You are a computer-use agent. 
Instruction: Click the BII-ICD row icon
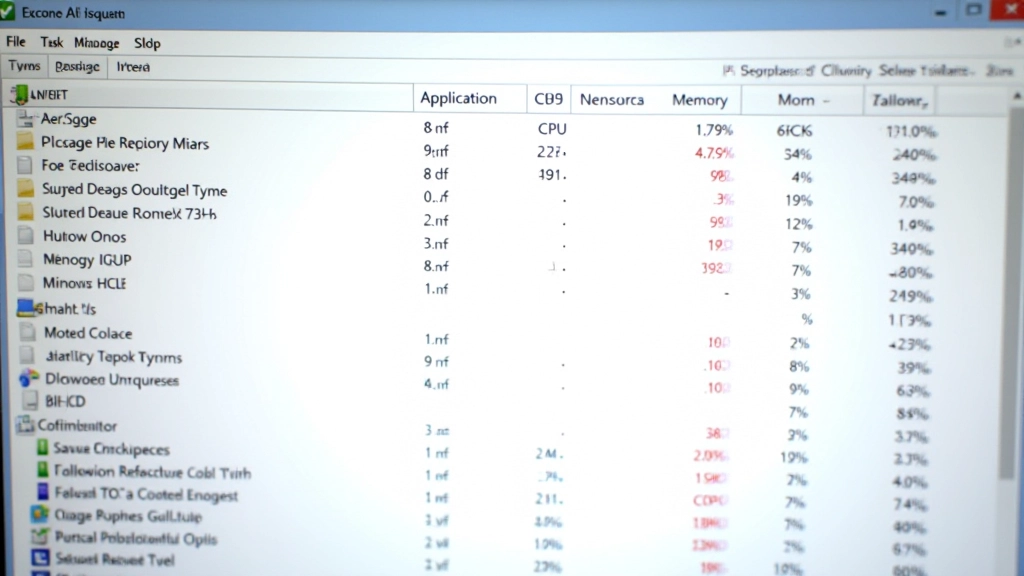[30, 401]
